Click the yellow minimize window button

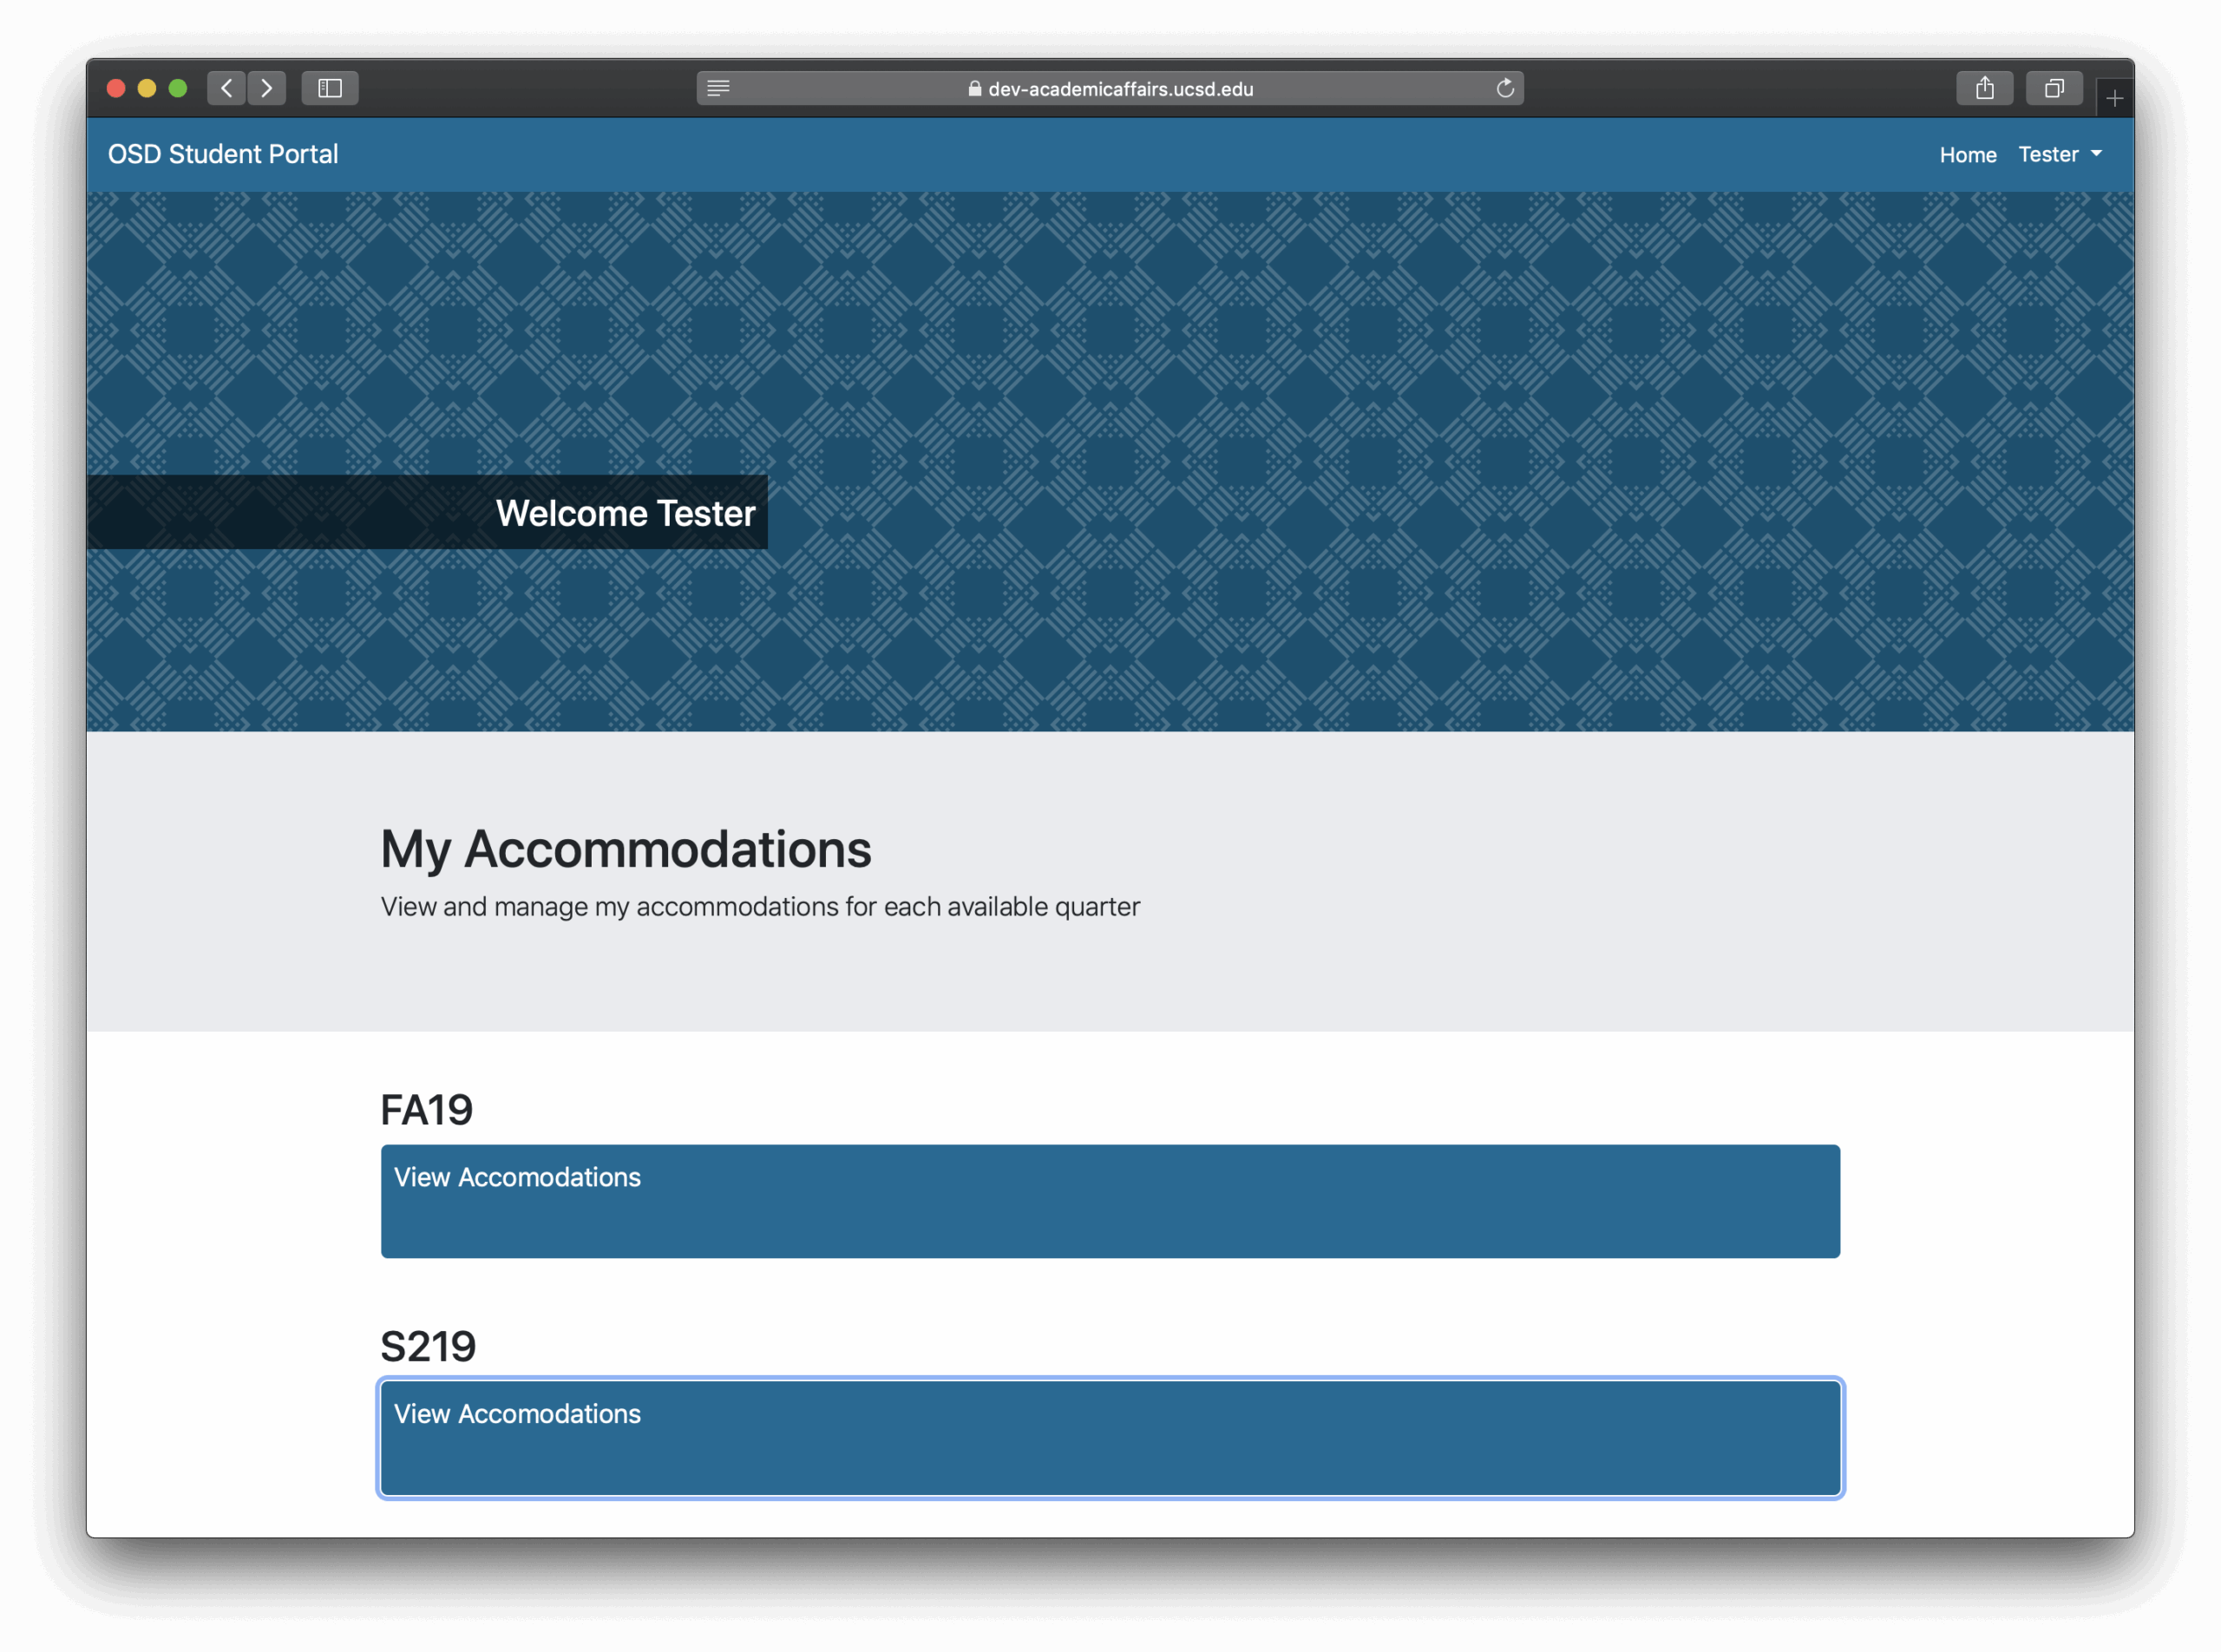point(147,88)
